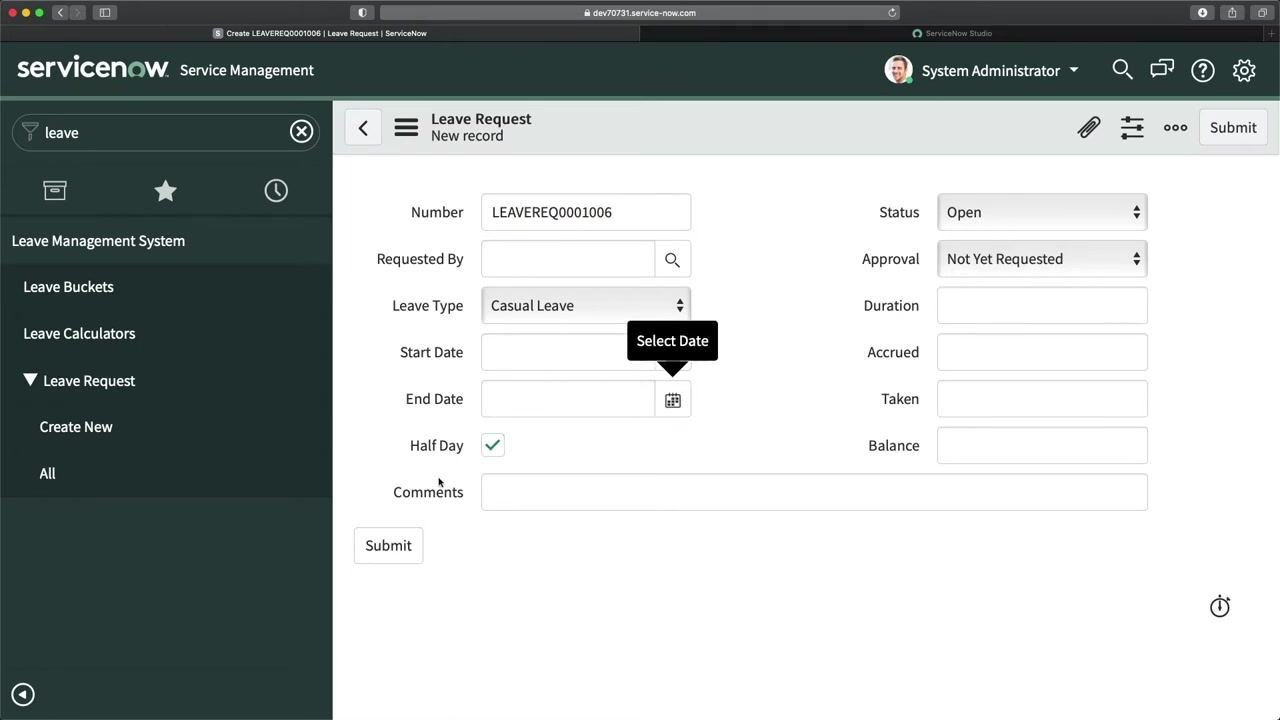Click the Requested By input field
Viewport: 1280px width, 720px height.
coord(568,259)
